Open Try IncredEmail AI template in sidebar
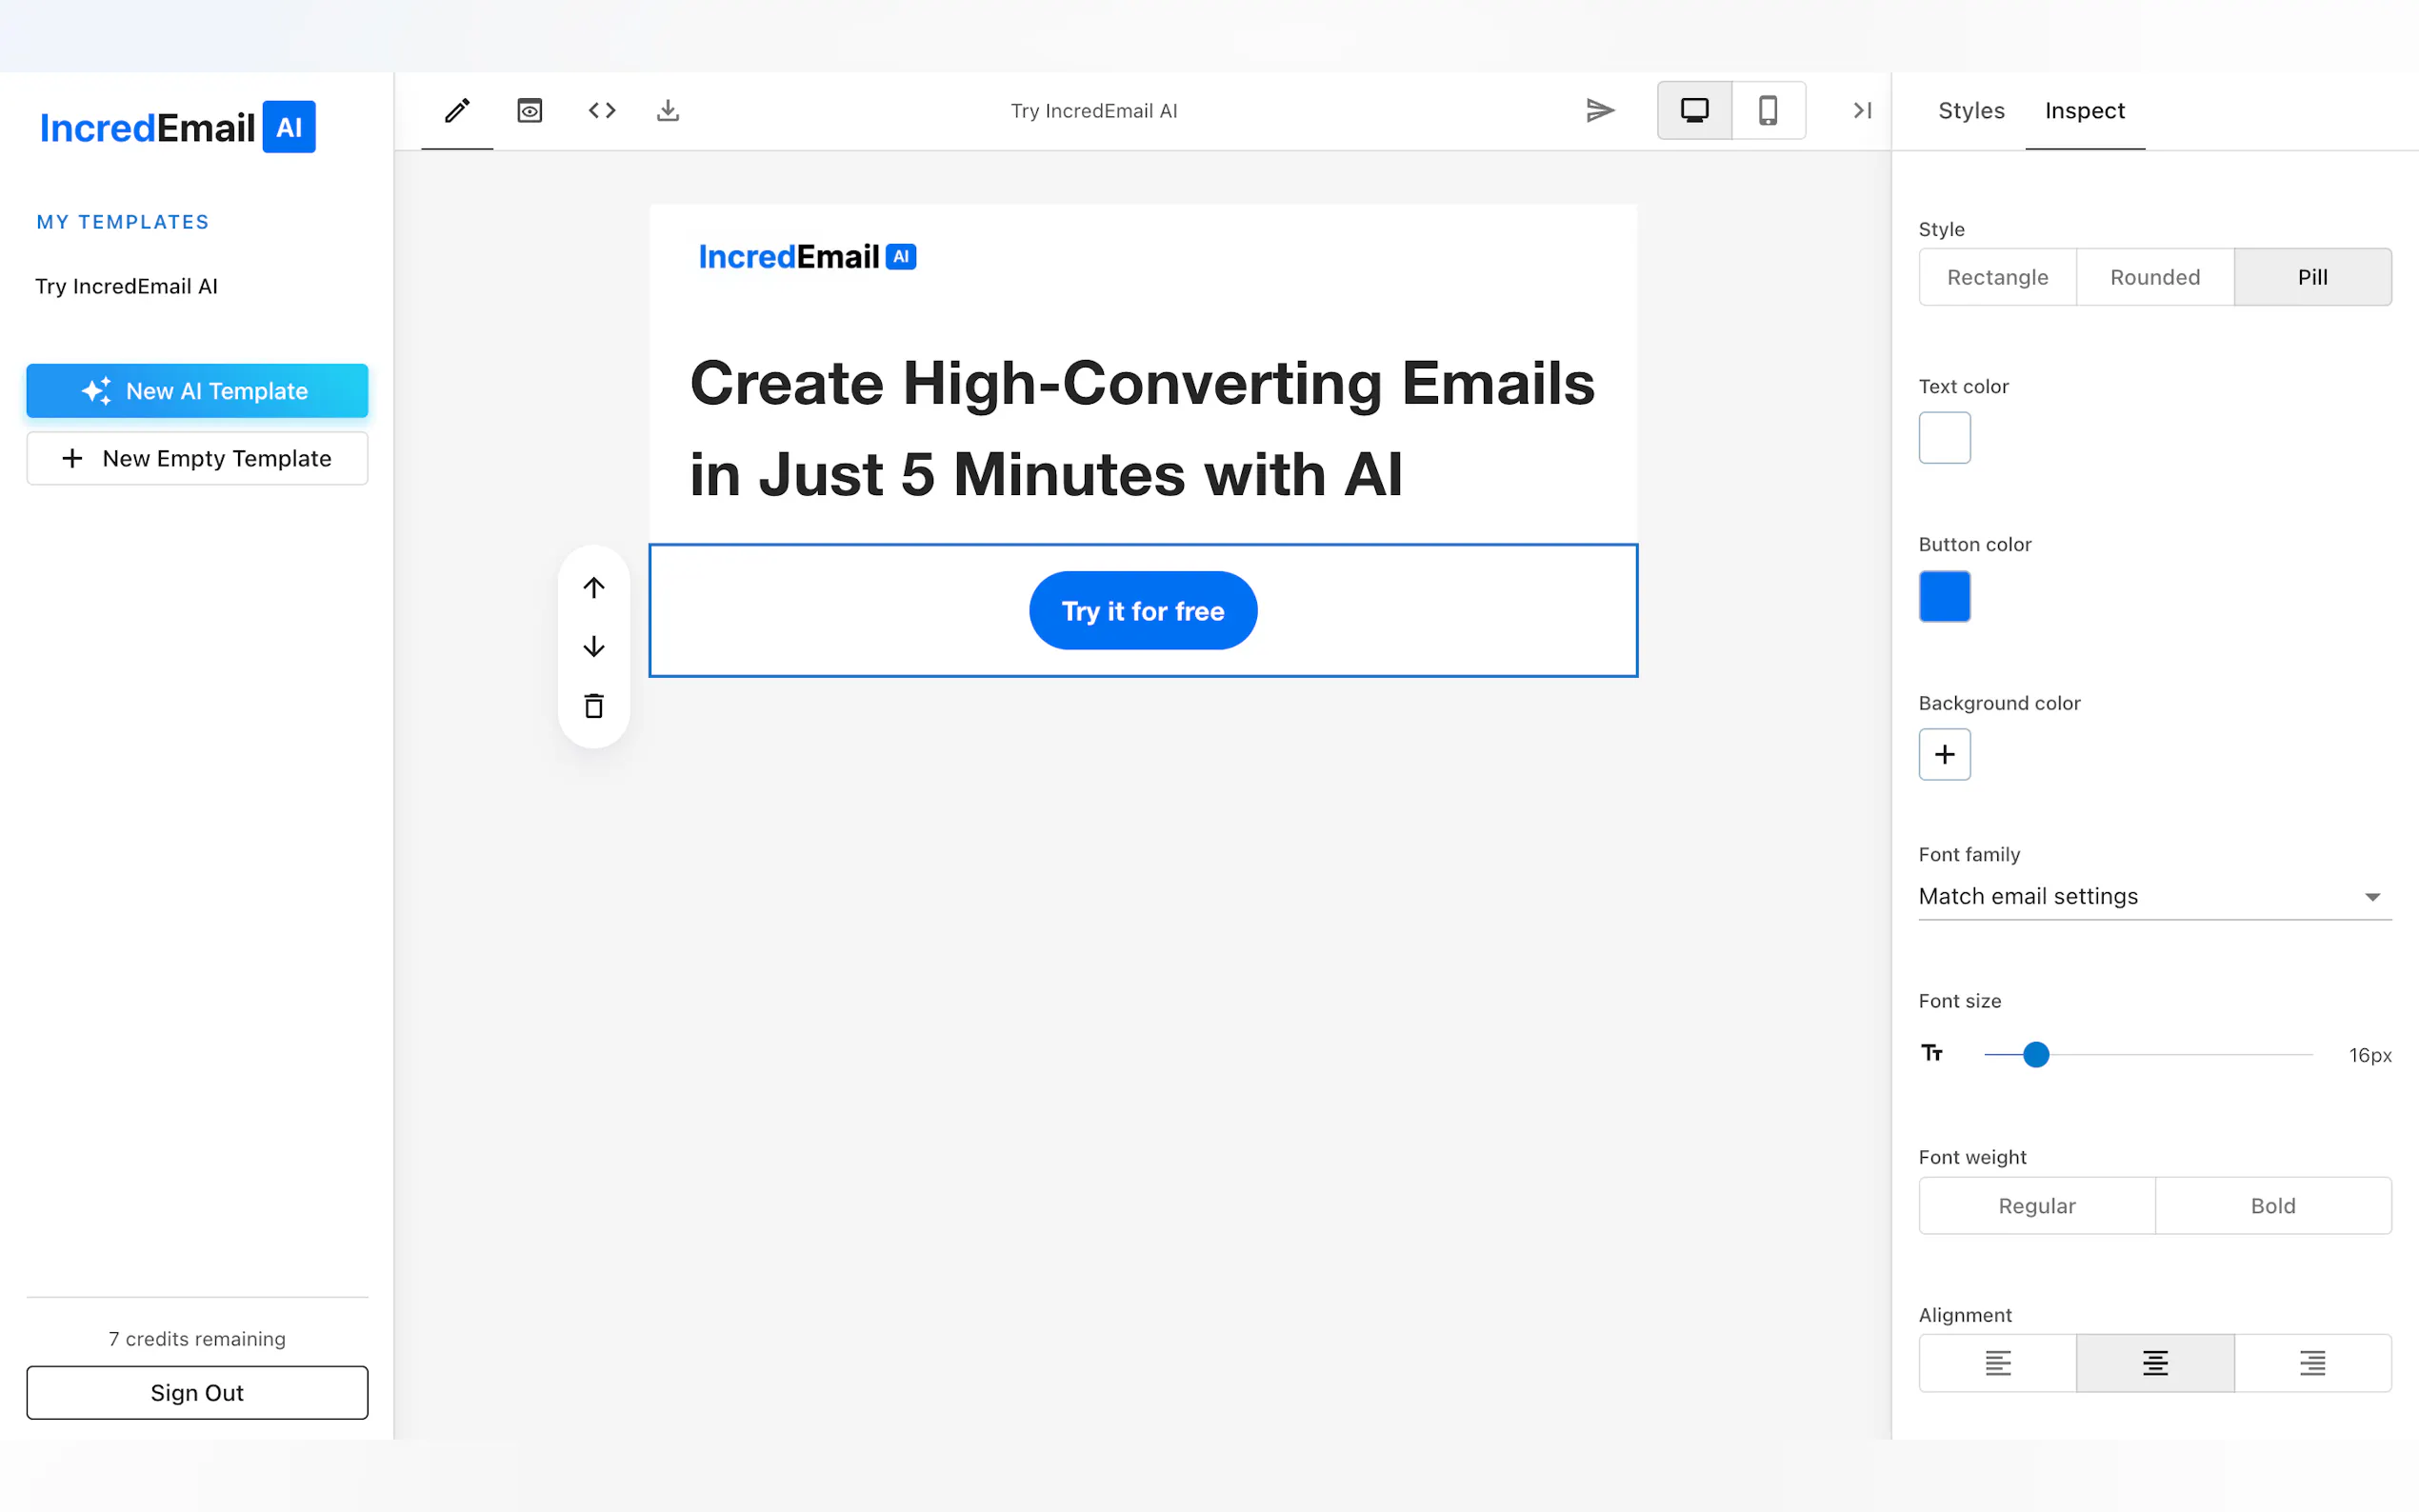 pyautogui.click(x=126, y=286)
